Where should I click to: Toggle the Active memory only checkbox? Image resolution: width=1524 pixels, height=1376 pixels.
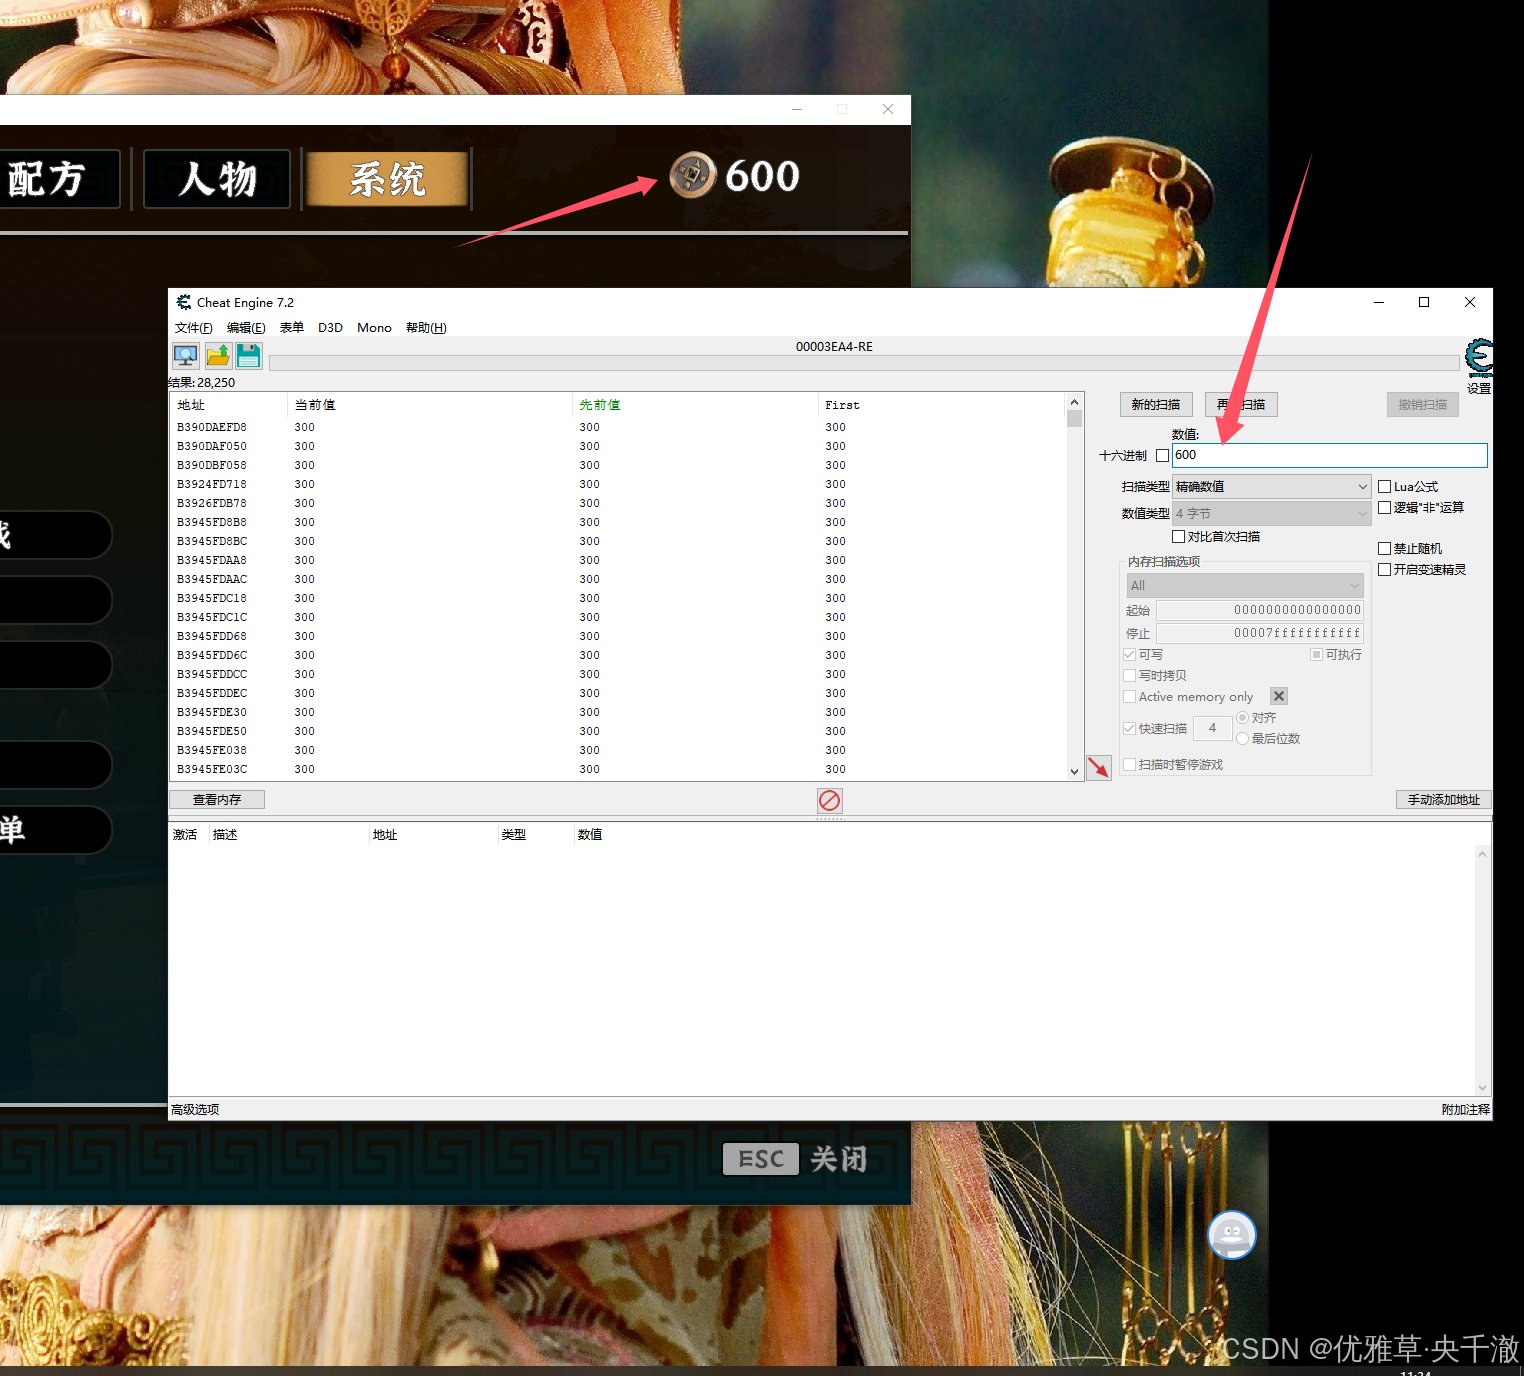click(x=1130, y=697)
